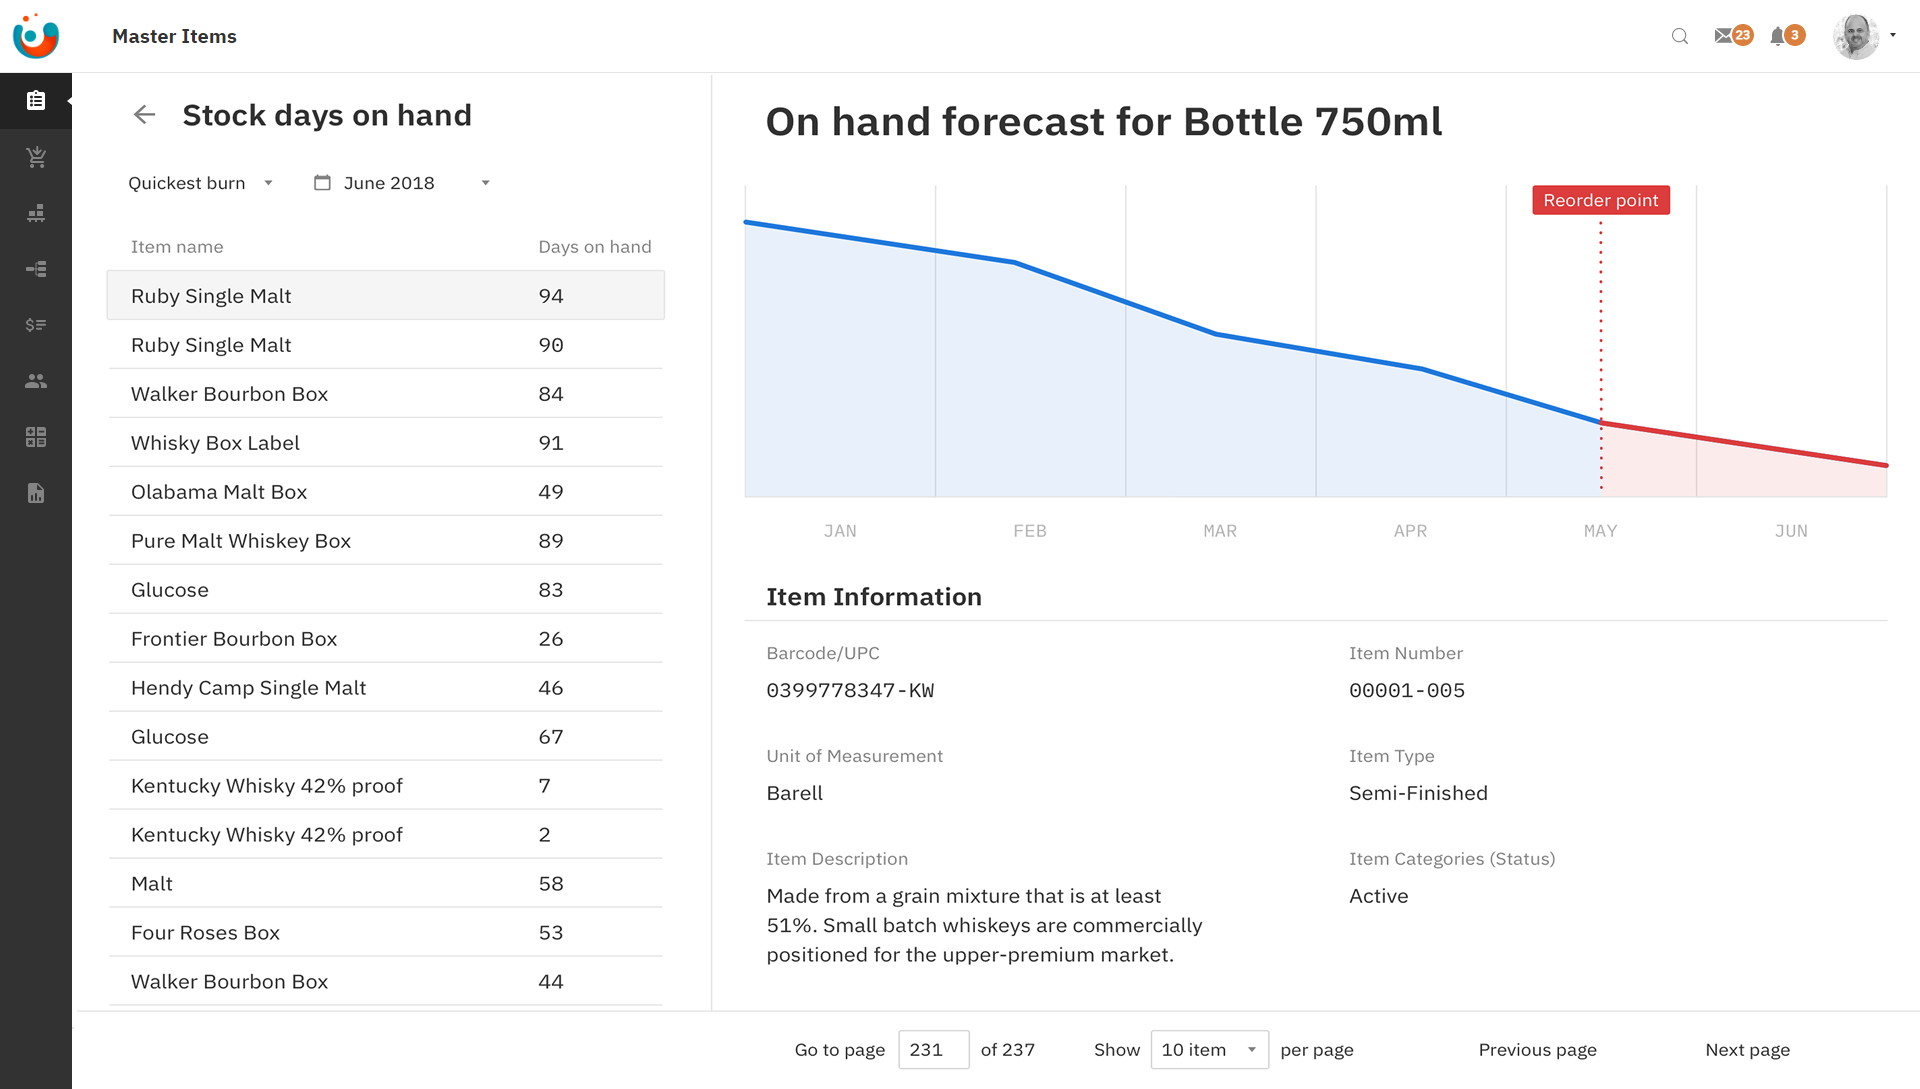Open the clipboard items sidebar icon
1920x1089 pixels.
(x=36, y=100)
